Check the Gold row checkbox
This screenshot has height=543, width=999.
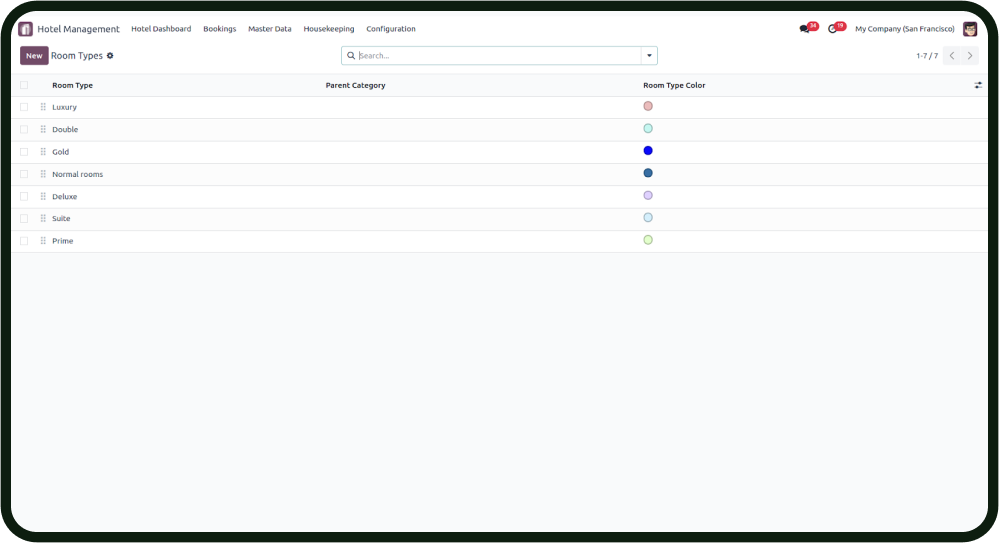[x=24, y=152]
